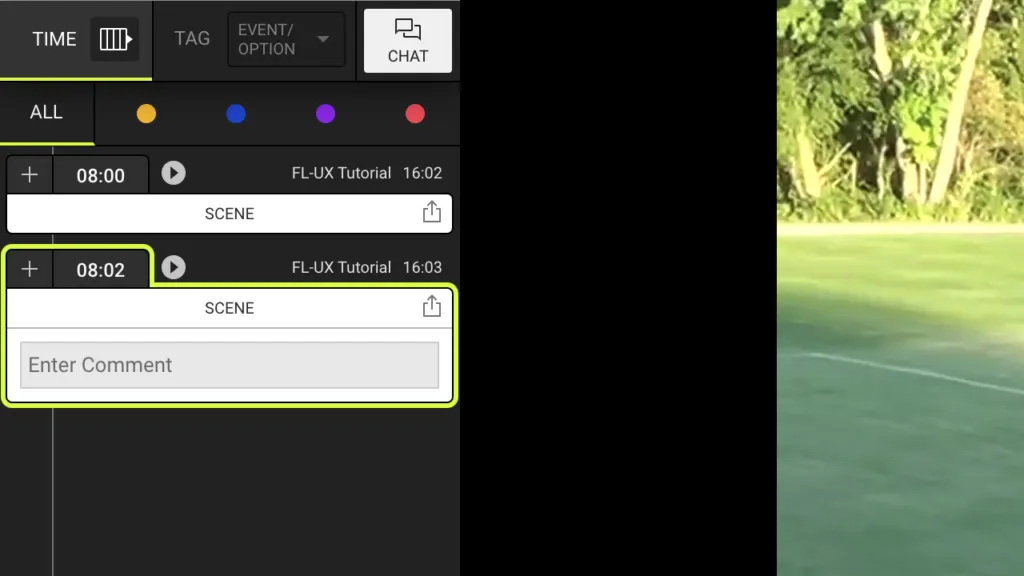The height and width of the screenshot is (576, 1024).
Task: Open the SCENE bar under 08:00
Action: pyautogui.click(x=229, y=214)
